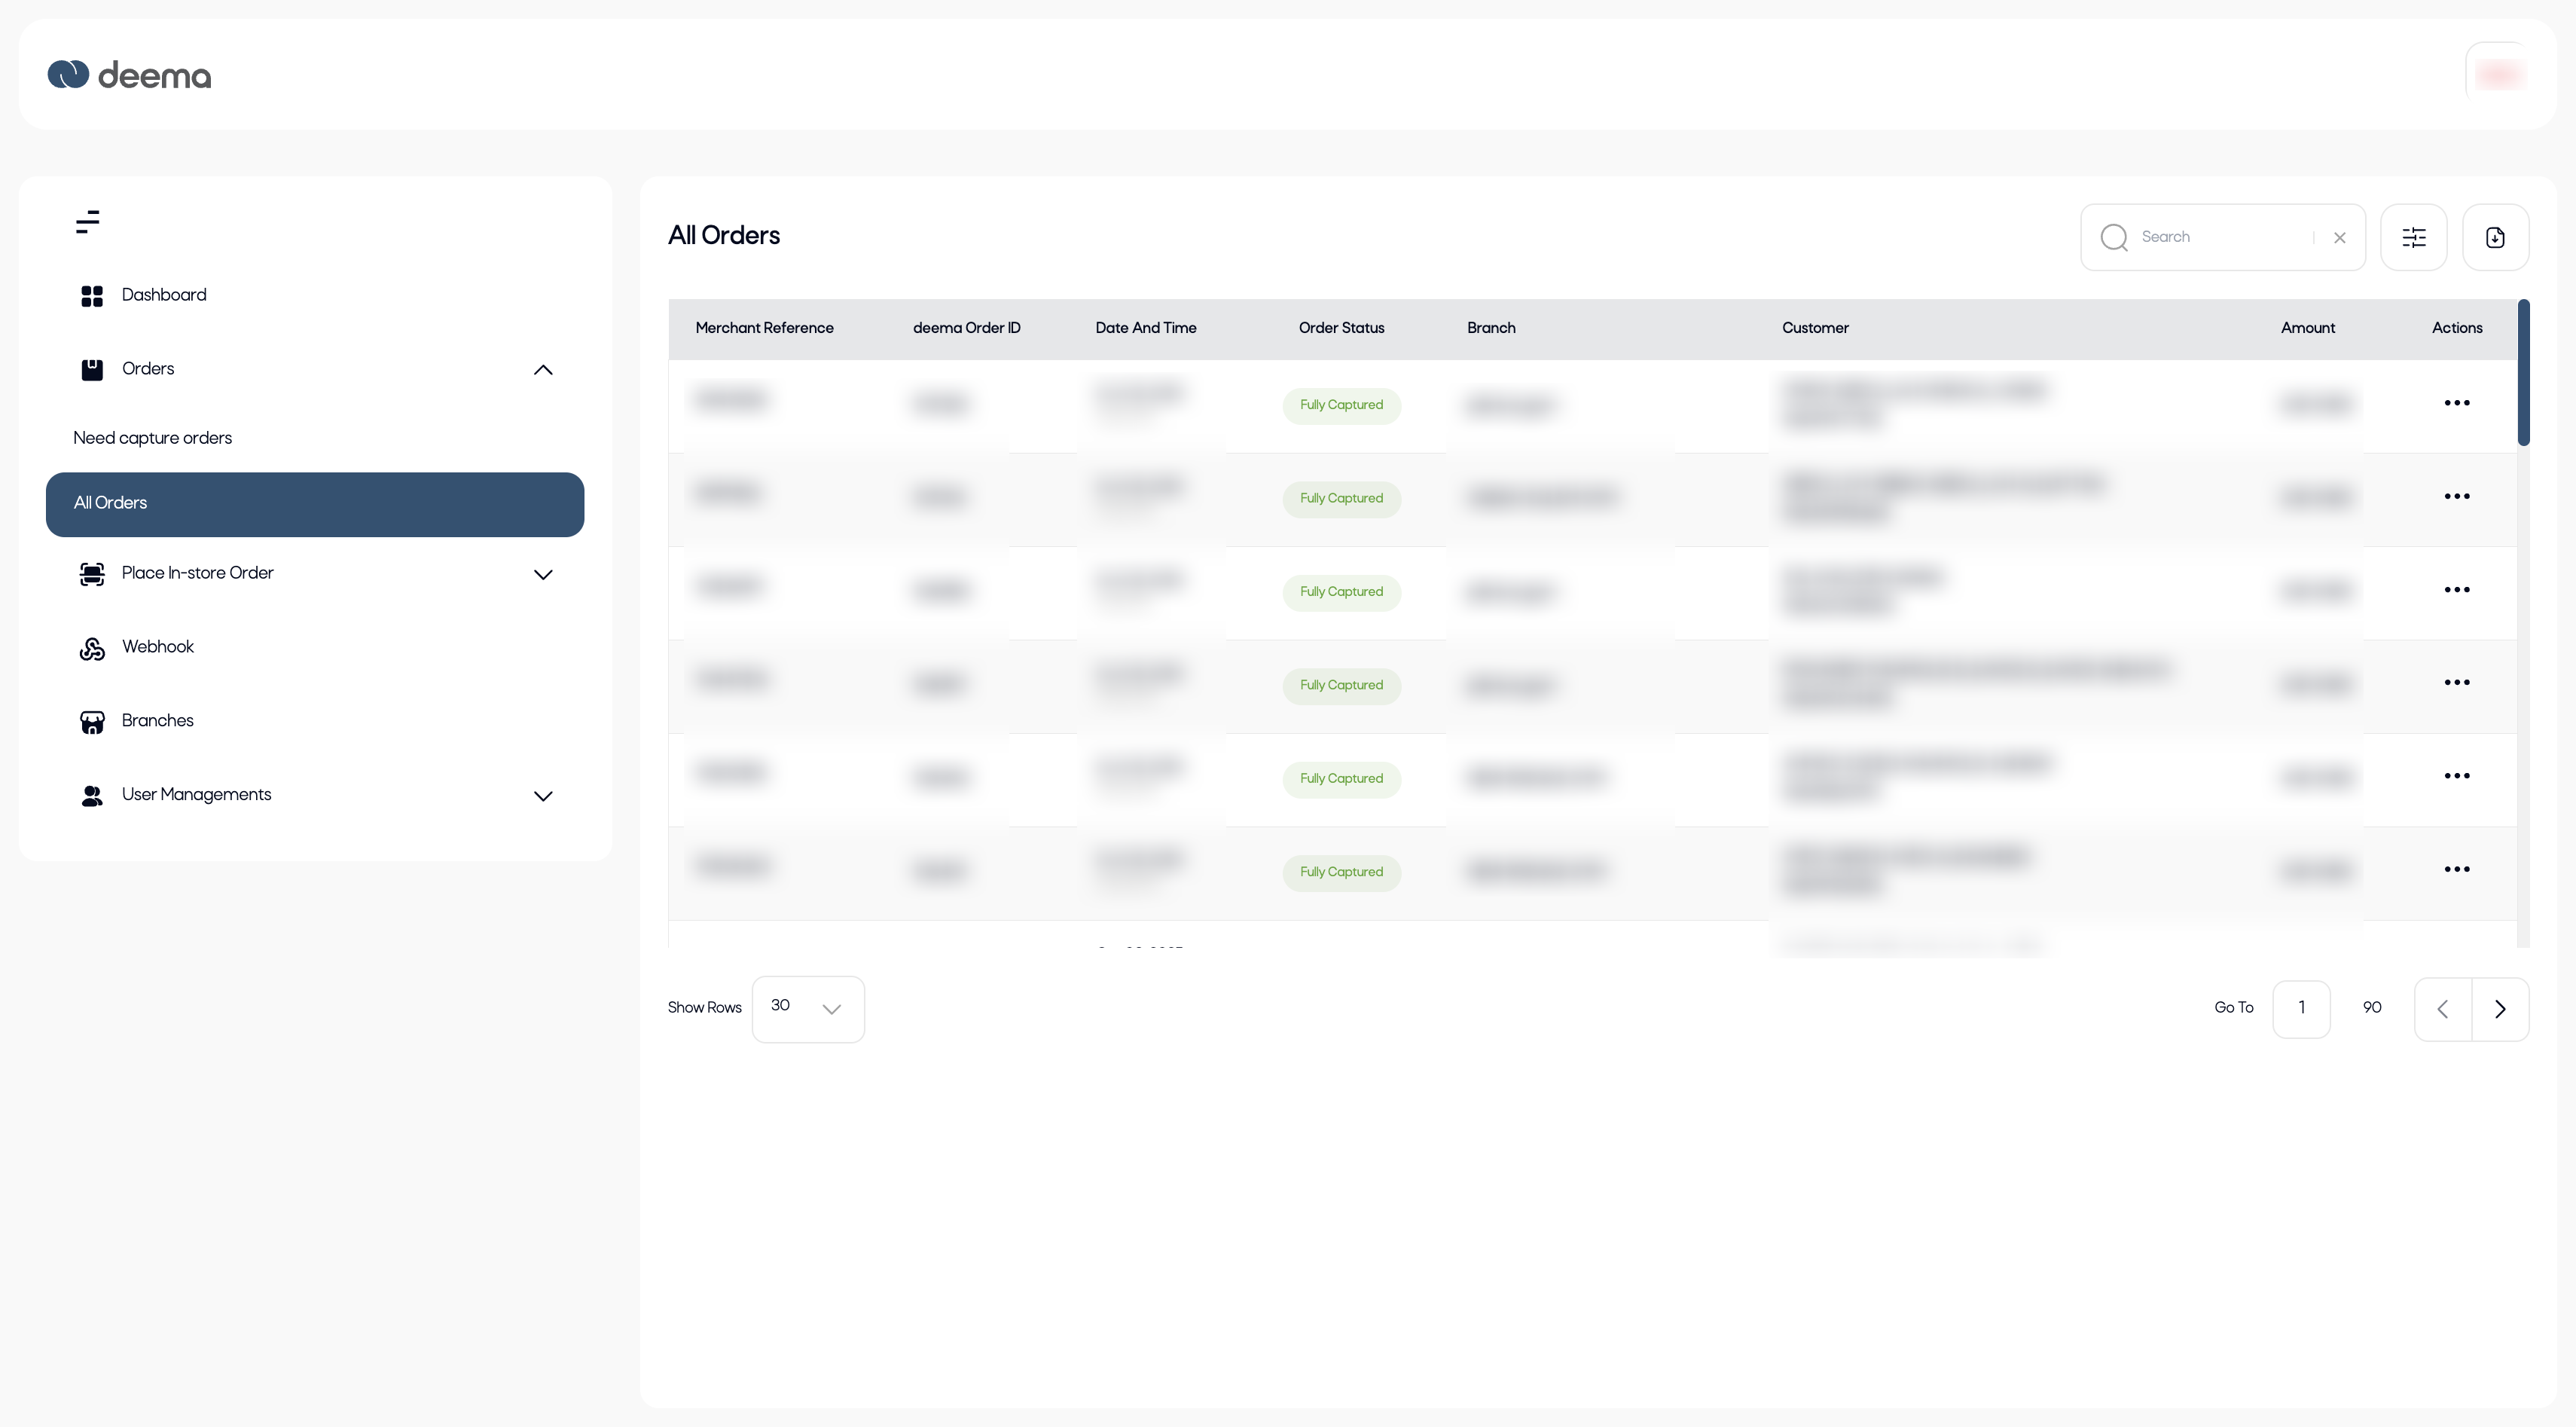Open the Webhook page
This screenshot has width=2576, height=1427.
click(158, 647)
